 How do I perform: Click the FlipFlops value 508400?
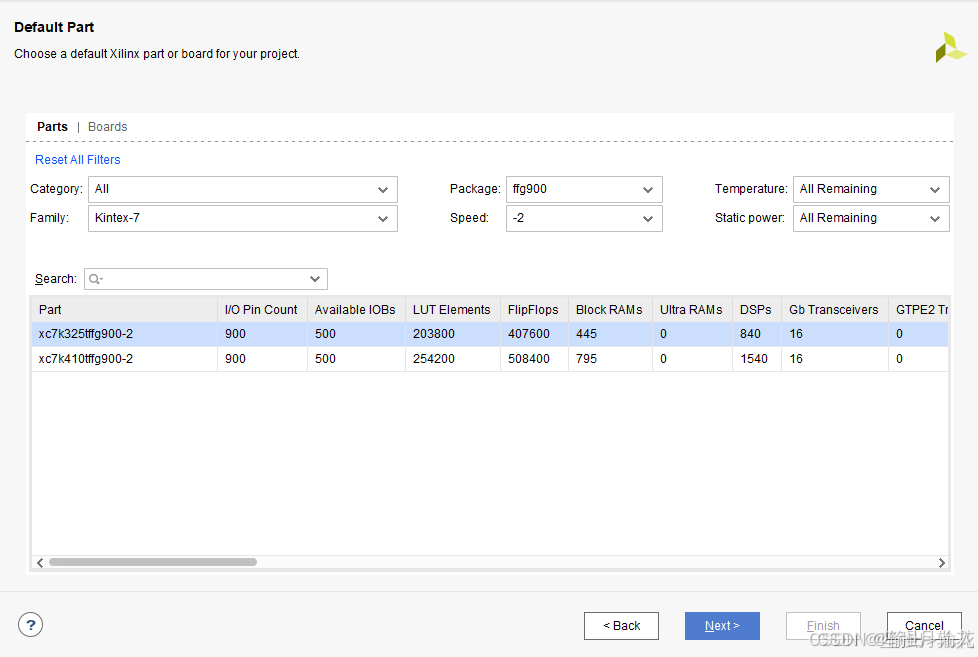click(529, 359)
